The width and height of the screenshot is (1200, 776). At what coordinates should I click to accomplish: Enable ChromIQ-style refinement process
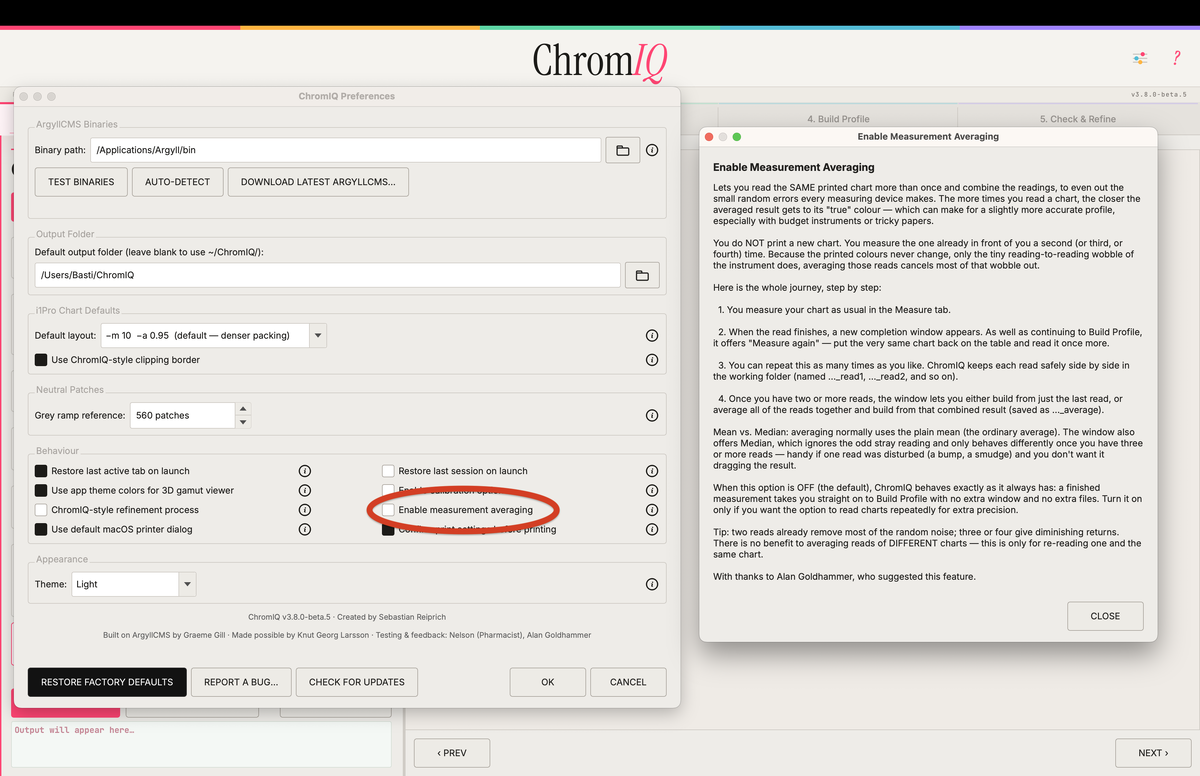tap(41, 510)
